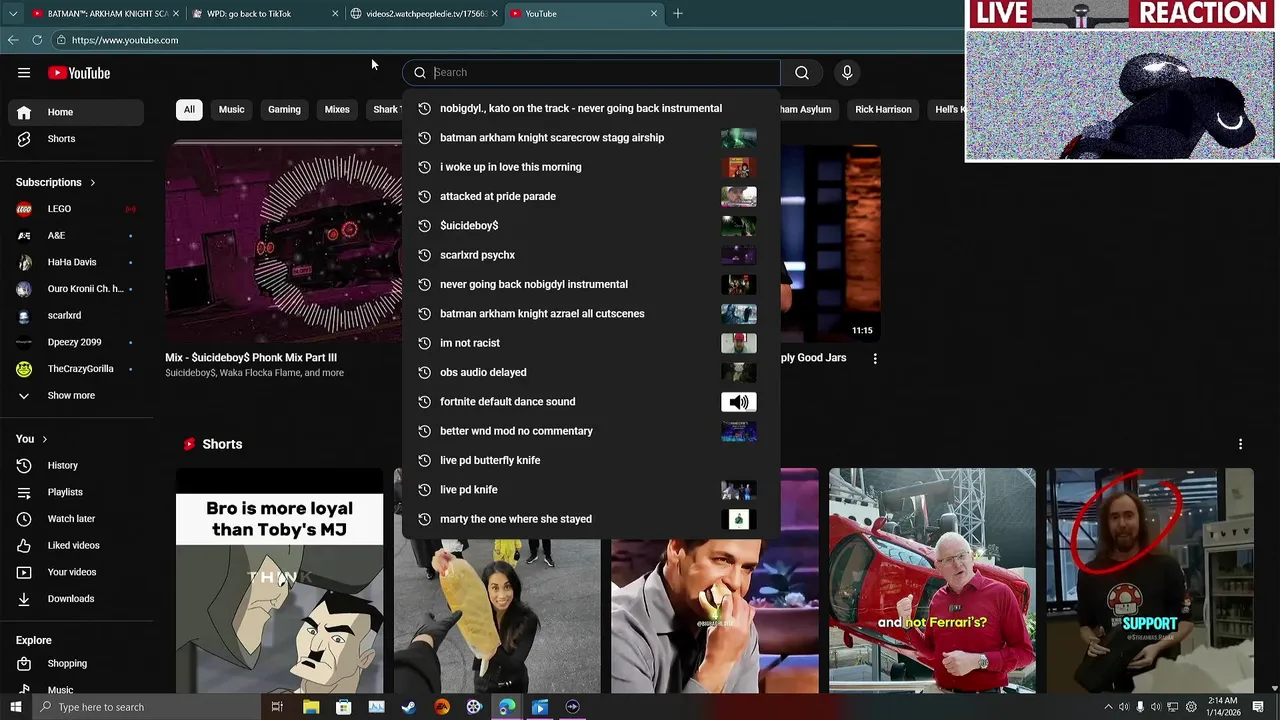1280x720 pixels.
Task: Choose suggestion 'obs audio delayed'
Action: [x=590, y=372]
